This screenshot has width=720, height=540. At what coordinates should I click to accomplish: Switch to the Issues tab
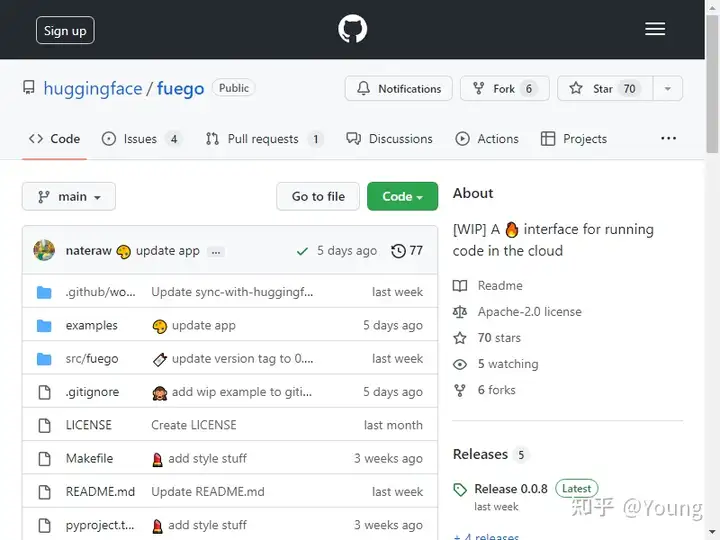141,139
